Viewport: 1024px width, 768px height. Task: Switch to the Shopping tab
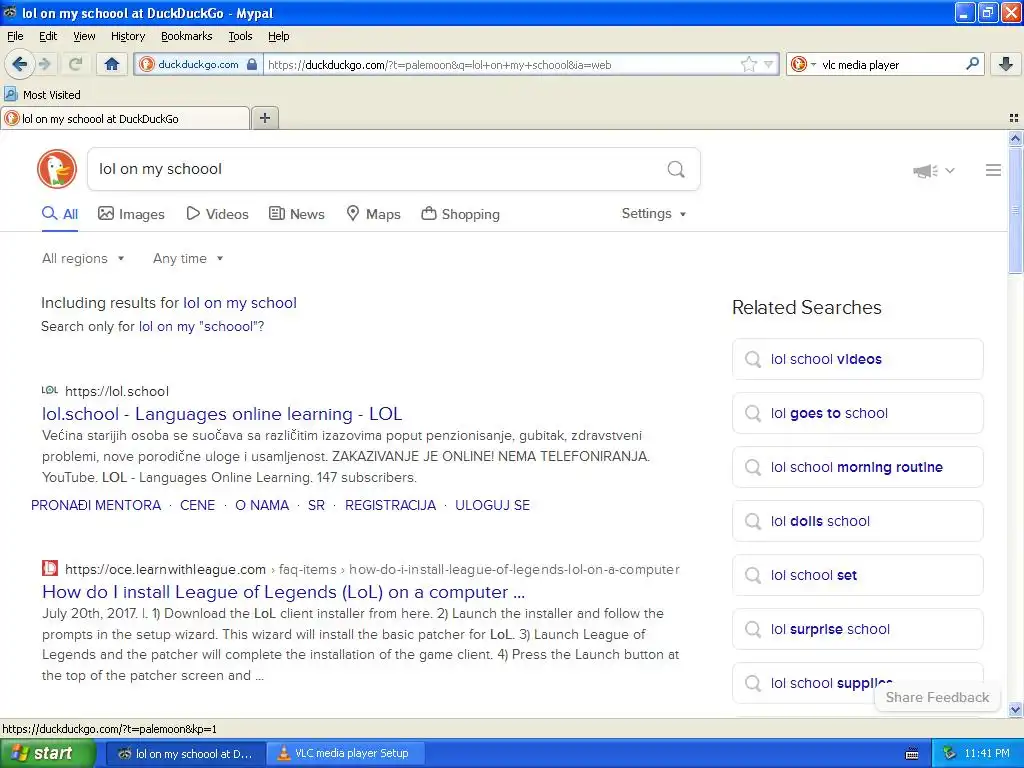point(460,214)
